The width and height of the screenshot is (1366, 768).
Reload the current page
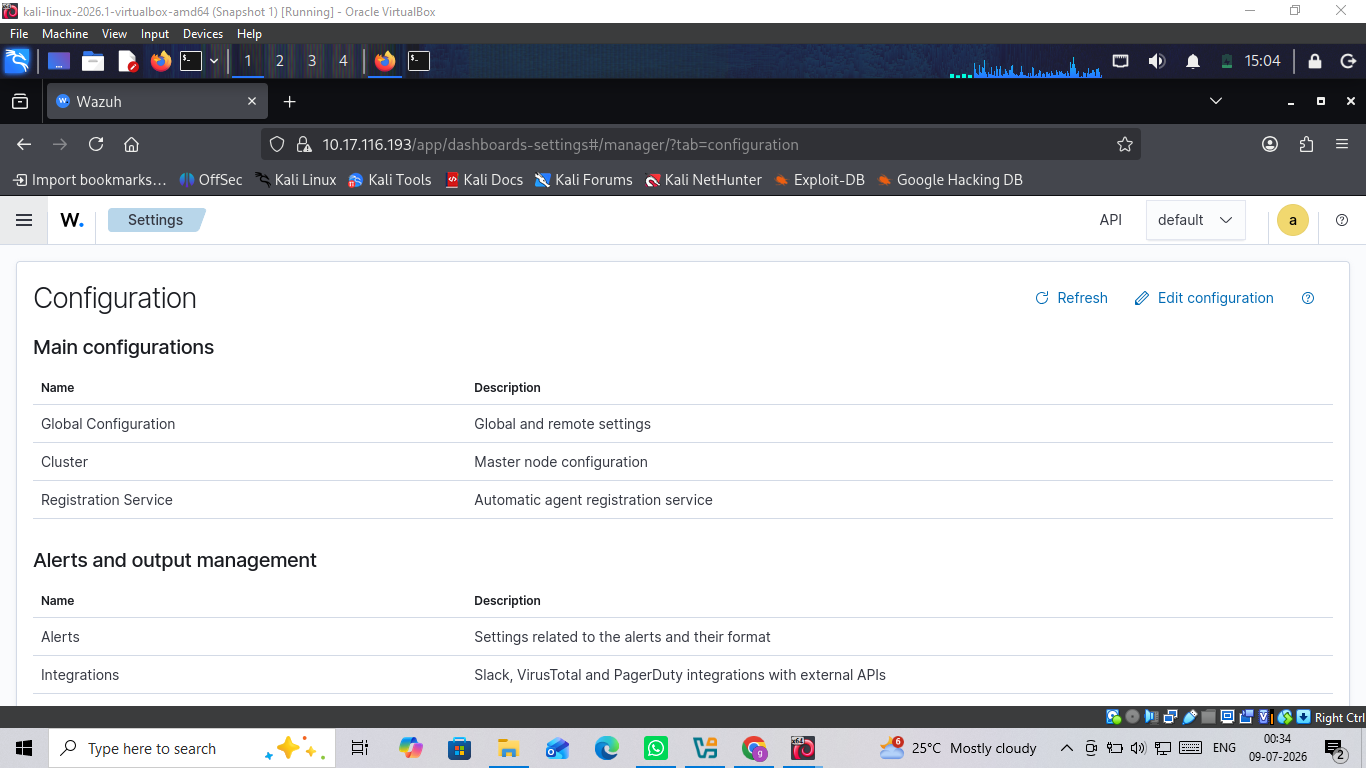coord(96,144)
